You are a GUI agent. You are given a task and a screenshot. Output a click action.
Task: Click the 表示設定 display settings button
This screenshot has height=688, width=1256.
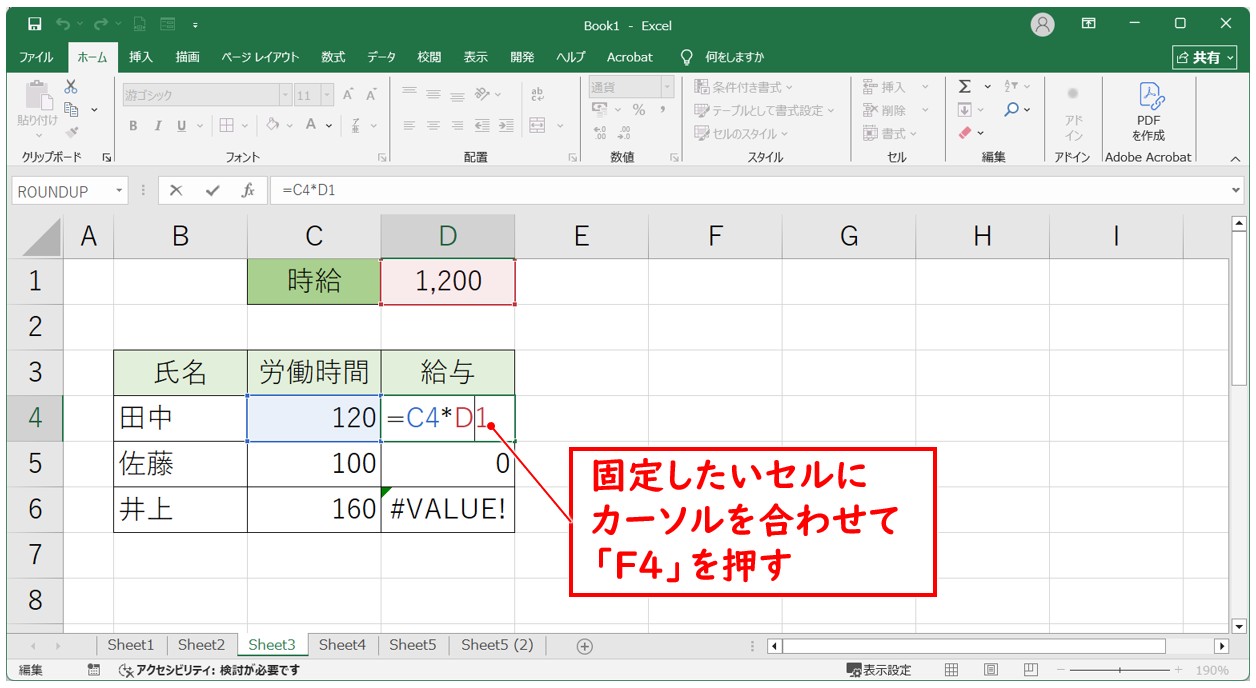click(x=879, y=670)
